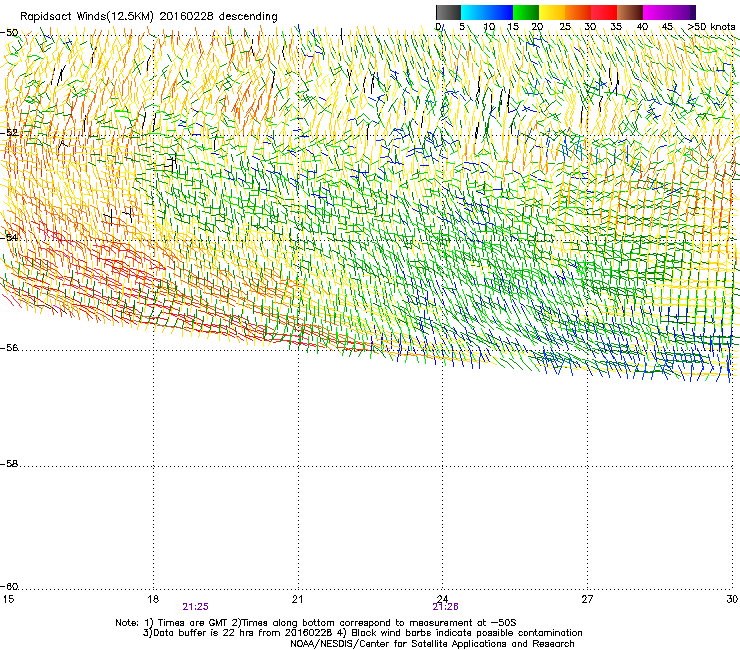Click the '30' longitude axis label
This screenshot has height=650, width=740.
pos(732,599)
